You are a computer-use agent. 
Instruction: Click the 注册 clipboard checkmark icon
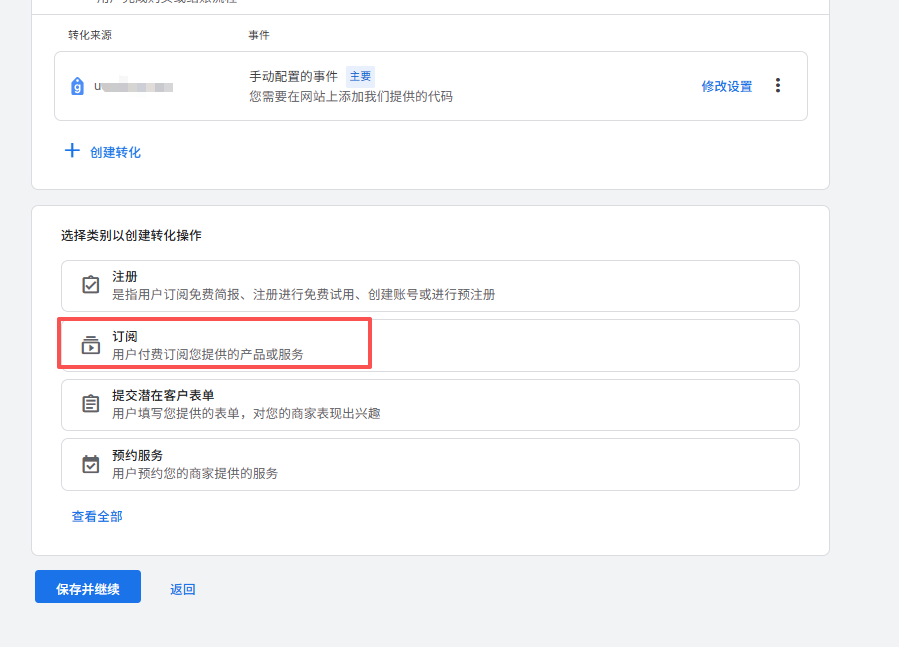(x=91, y=285)
